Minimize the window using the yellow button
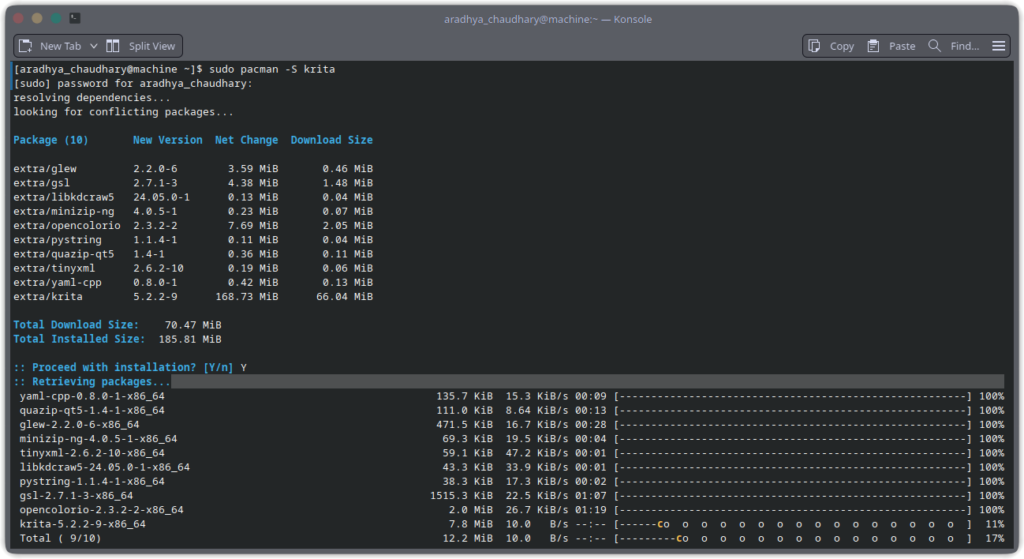 [37, 18]
